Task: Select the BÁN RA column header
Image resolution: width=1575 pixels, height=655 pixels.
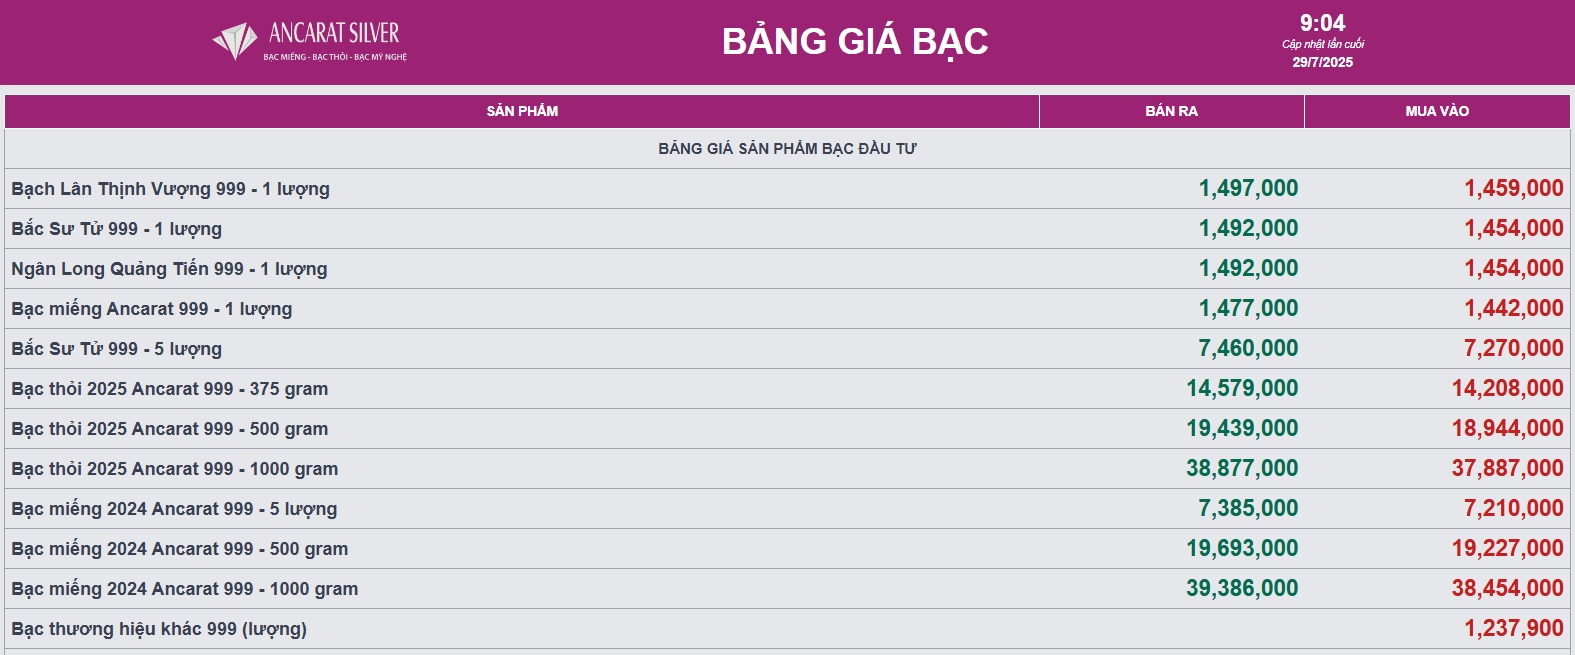Action: pyautogui.click(x=1172, y=111)
